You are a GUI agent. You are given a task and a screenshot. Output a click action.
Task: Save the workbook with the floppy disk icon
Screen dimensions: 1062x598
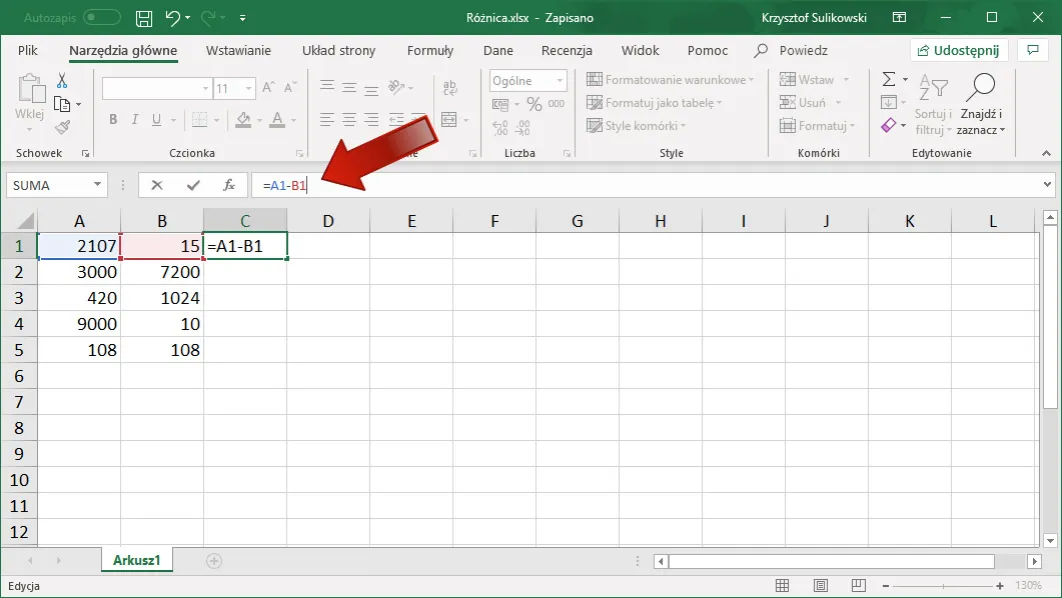pos(144,18)
